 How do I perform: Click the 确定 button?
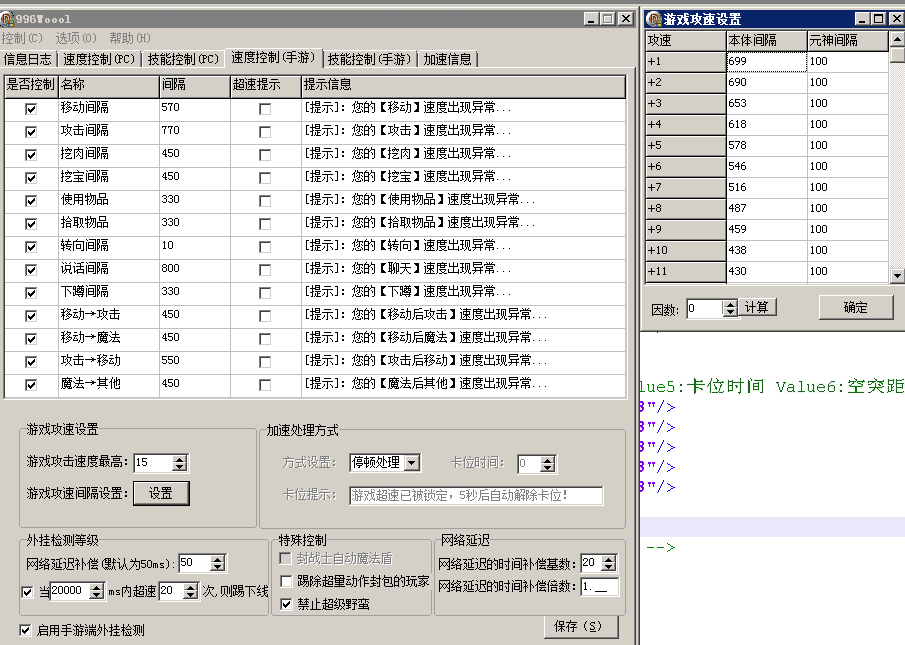(856, 308)
